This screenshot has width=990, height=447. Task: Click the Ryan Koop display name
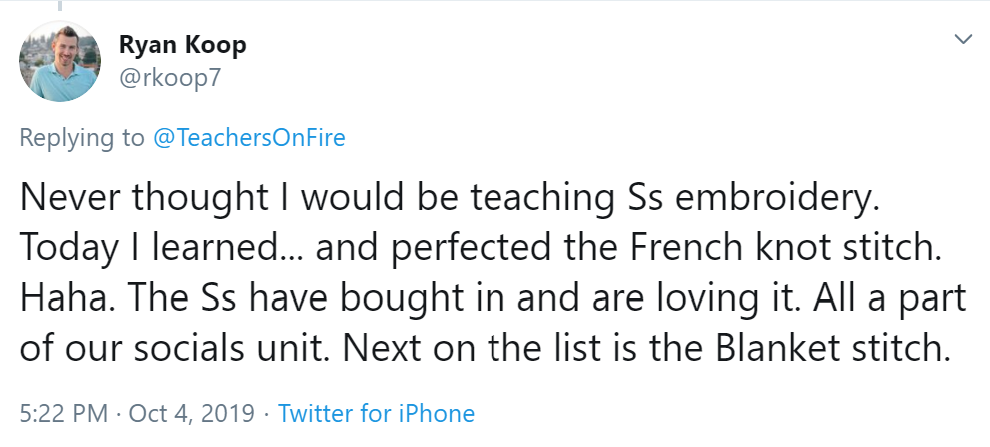tap(182, 45)
